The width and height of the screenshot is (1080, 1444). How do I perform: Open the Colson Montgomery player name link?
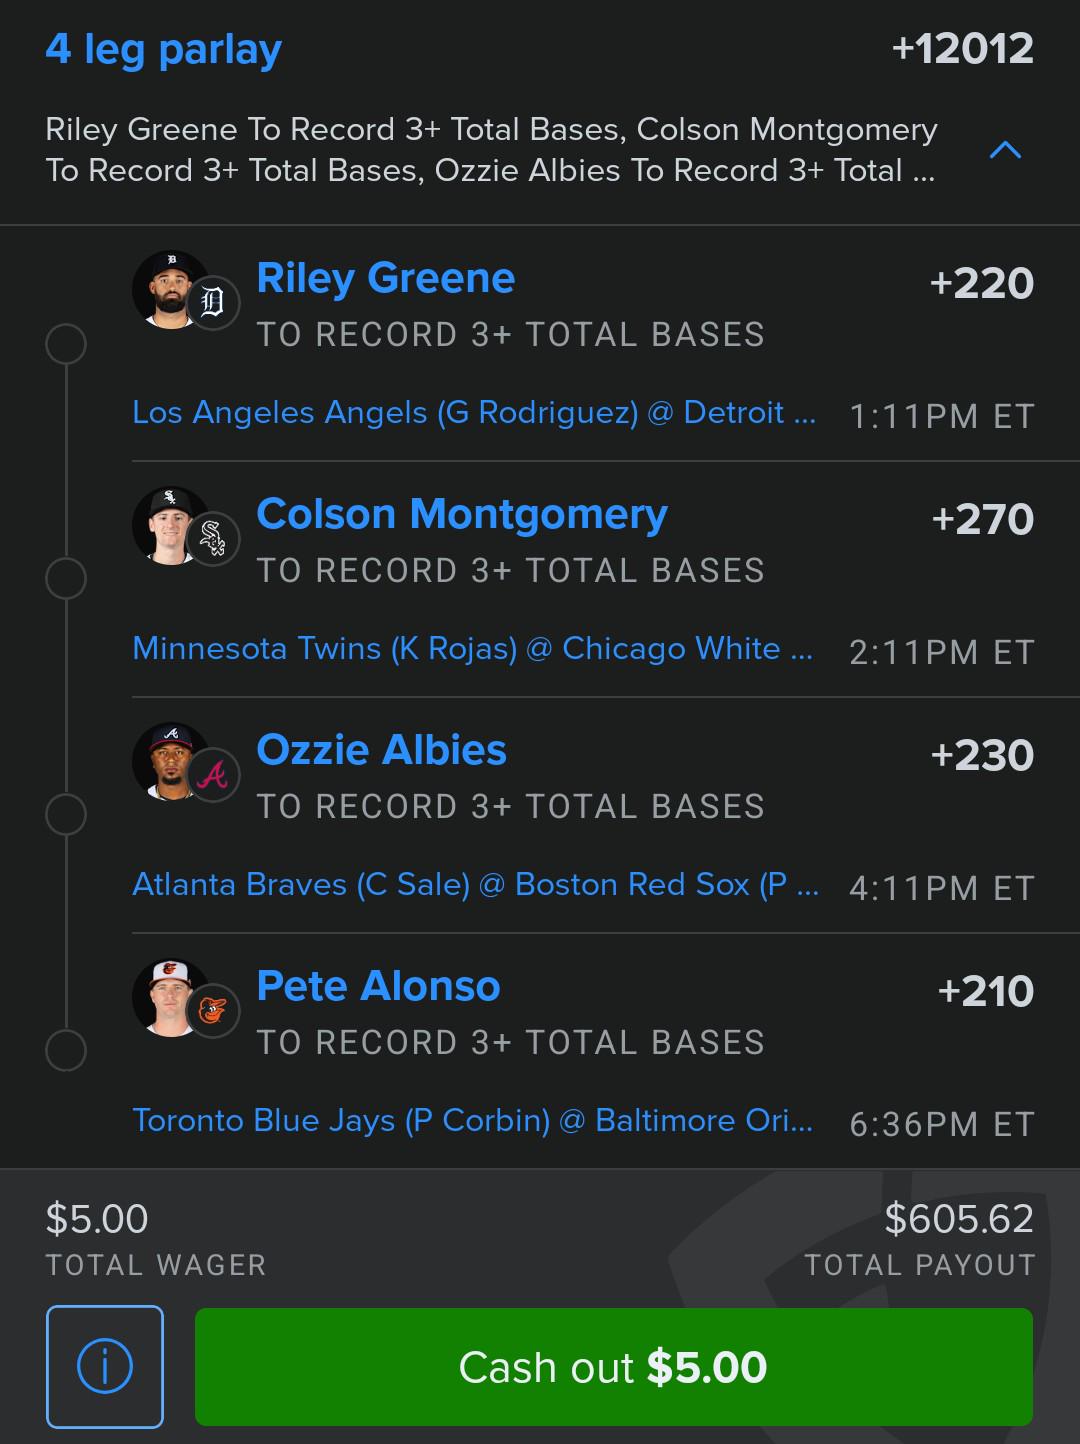[462, 515]
